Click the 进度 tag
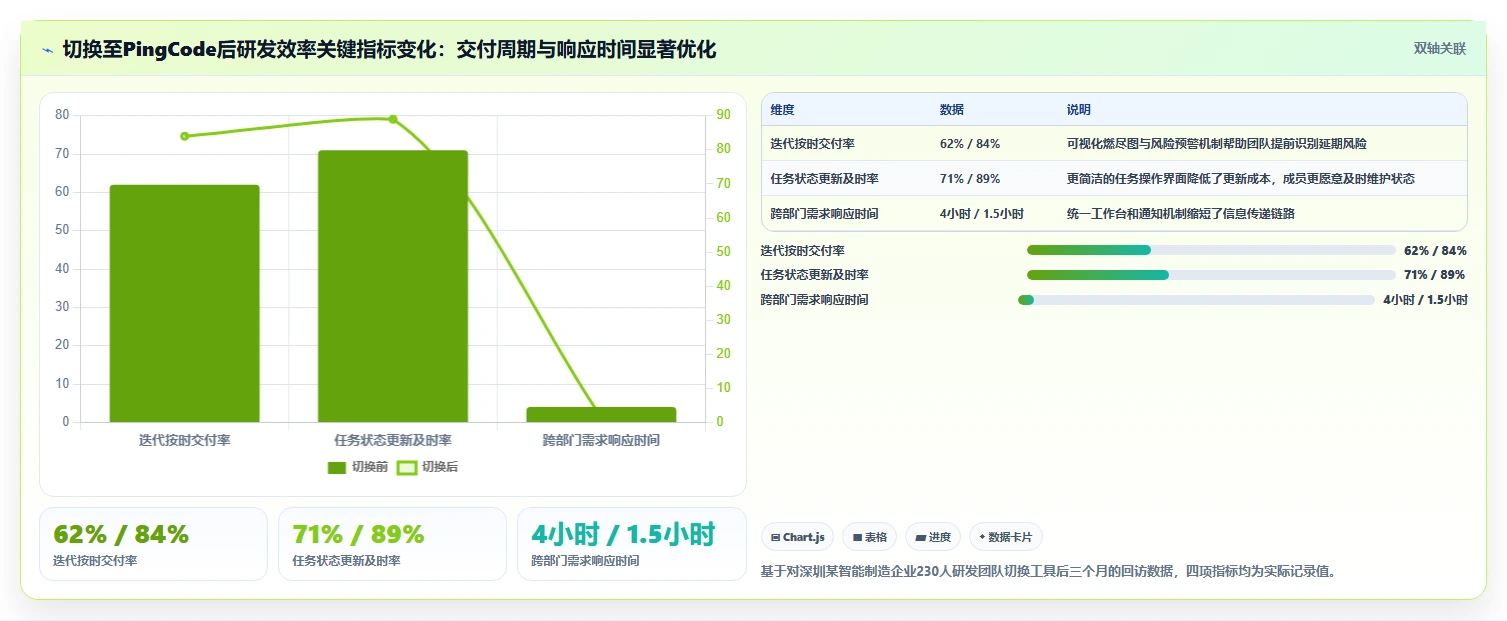 coord(933,537)
